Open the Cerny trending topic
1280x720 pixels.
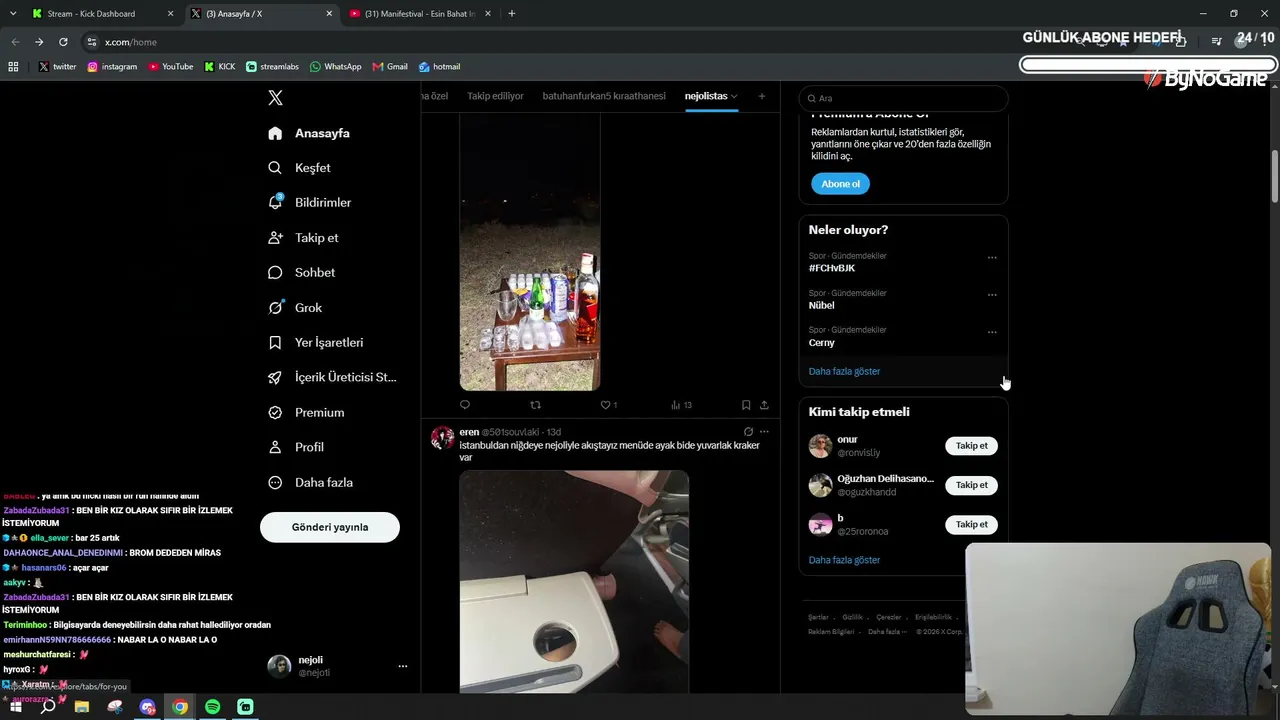click(822, 342)
